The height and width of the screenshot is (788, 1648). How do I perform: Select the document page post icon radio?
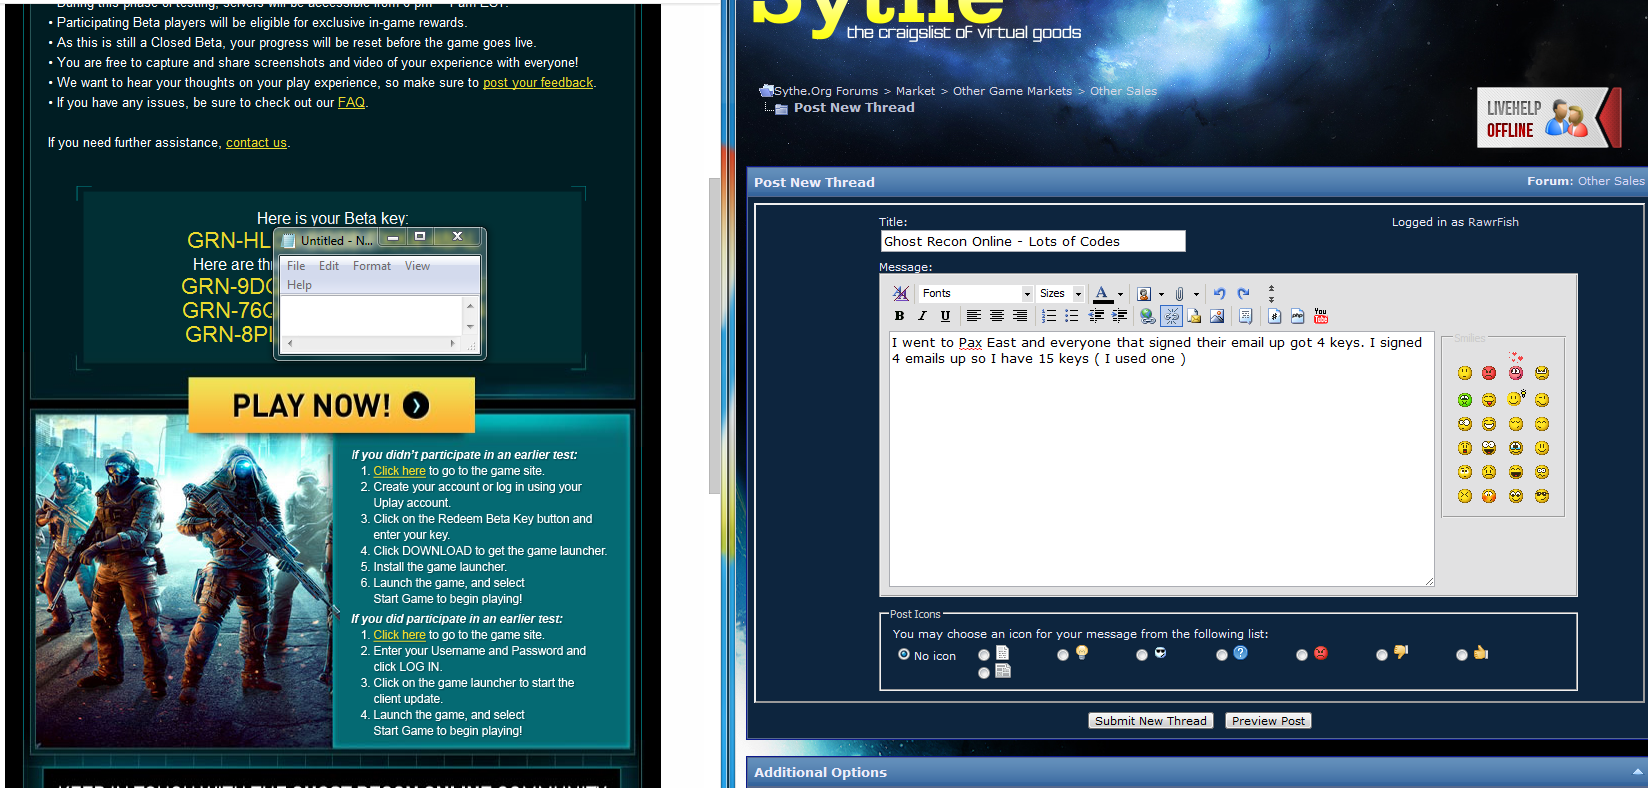[984, 655]
